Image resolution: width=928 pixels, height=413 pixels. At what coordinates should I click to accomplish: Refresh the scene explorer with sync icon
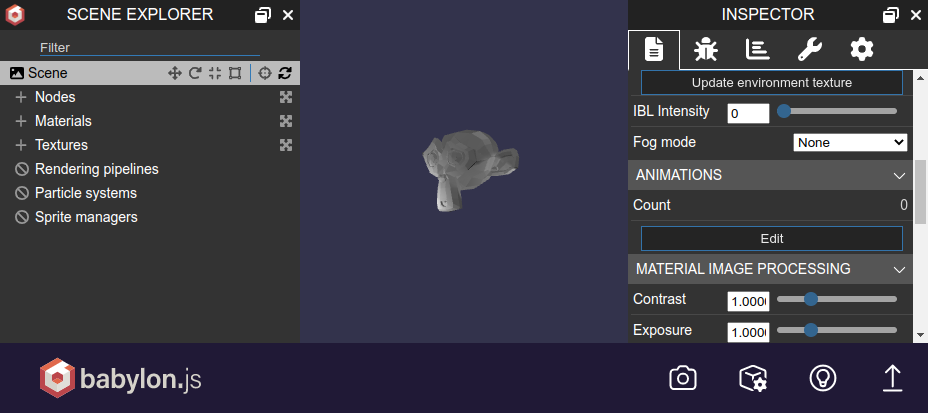(285, 73)
